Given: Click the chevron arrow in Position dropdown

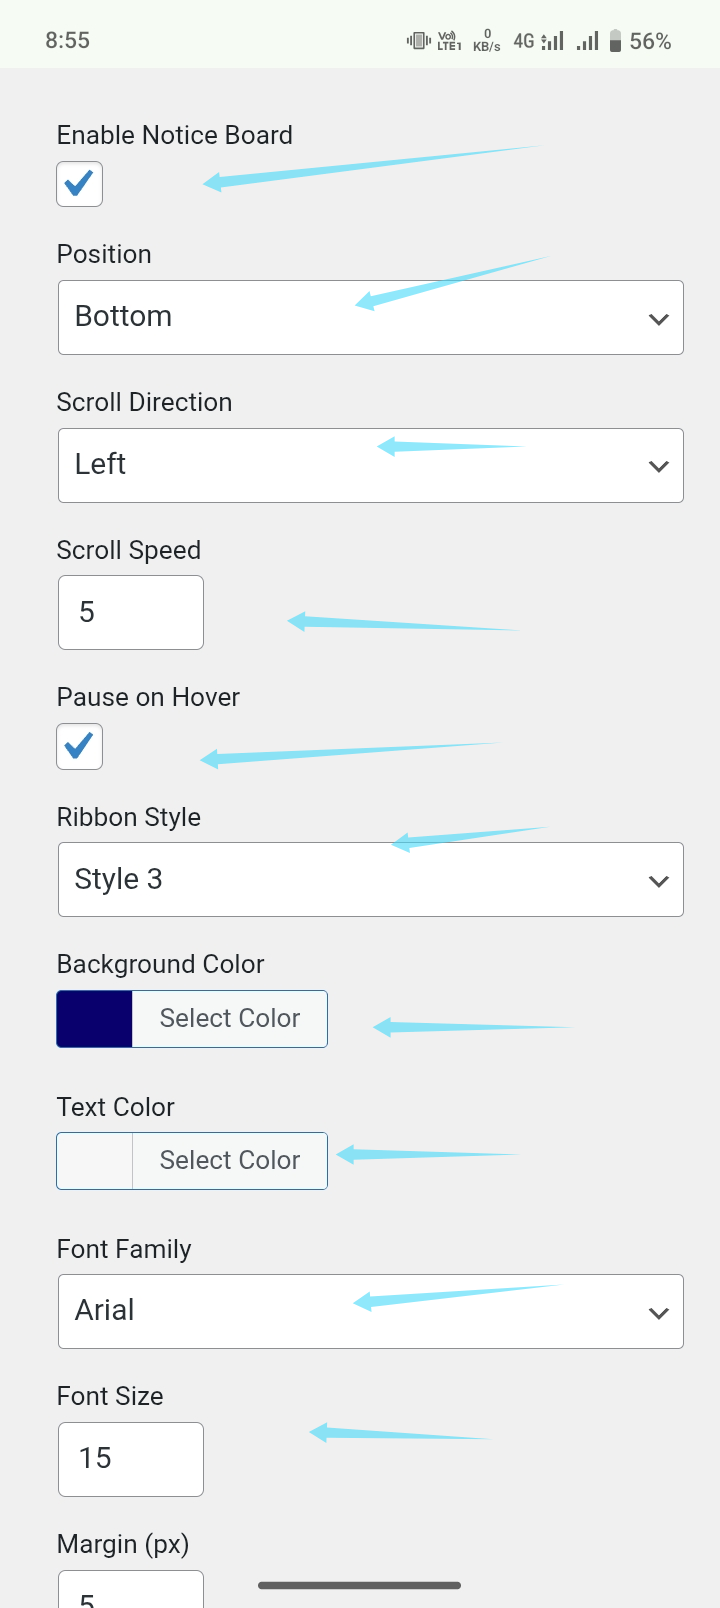Looking at the screenshot, I should point(658,320).
